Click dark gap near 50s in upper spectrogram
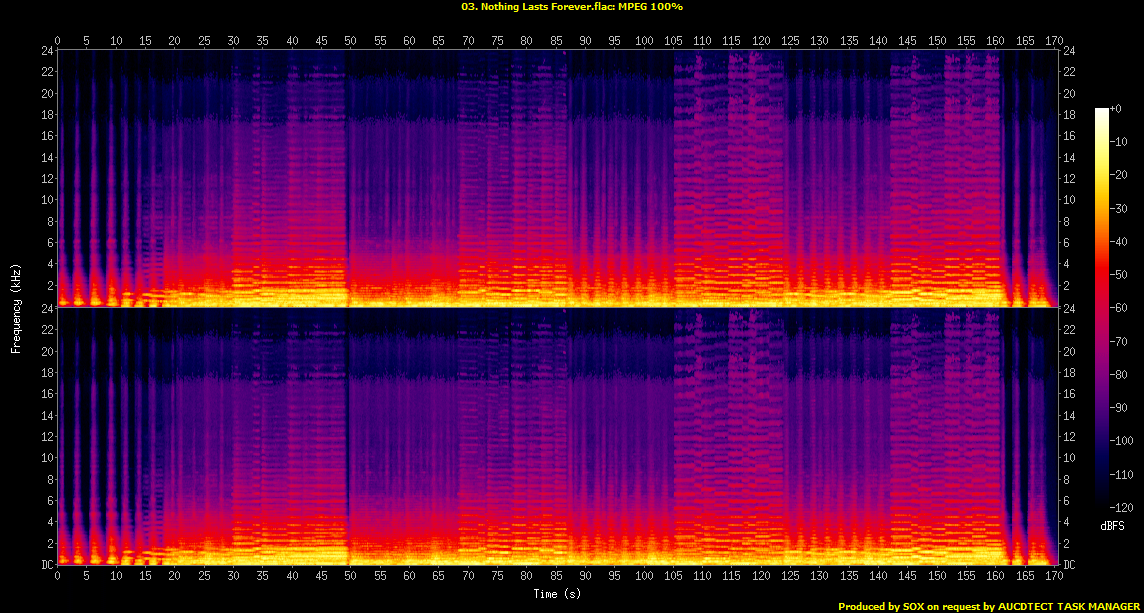 click(348, 180)
